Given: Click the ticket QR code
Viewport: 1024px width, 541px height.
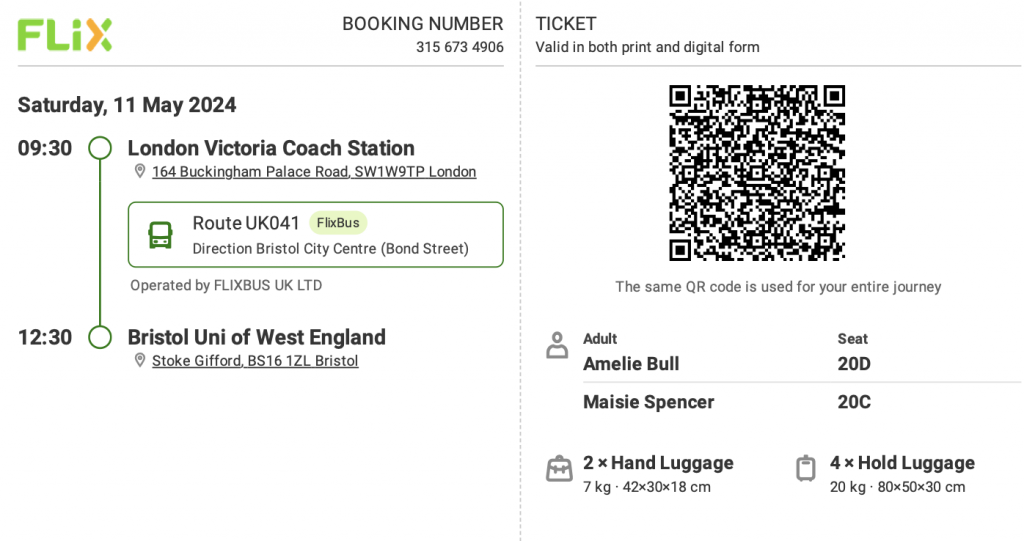Looking at the screenshot, I should [757, 173].
